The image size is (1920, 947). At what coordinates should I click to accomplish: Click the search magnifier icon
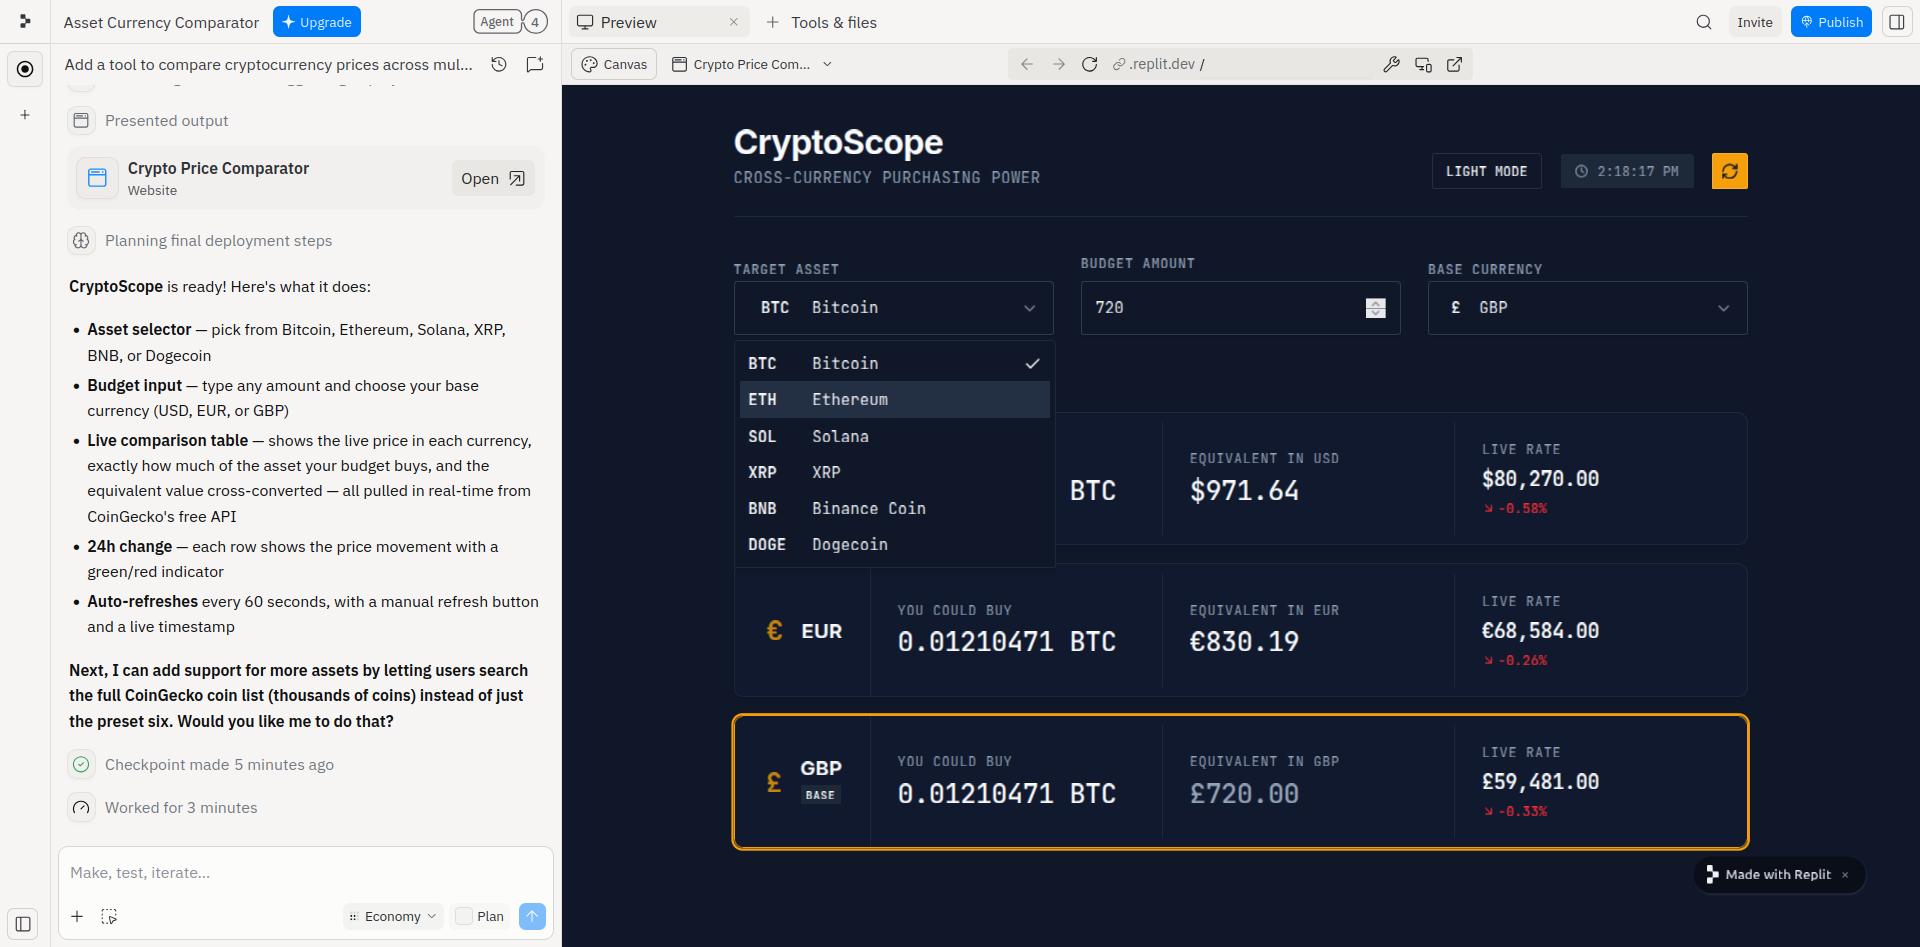click(x=1704, y=22)
